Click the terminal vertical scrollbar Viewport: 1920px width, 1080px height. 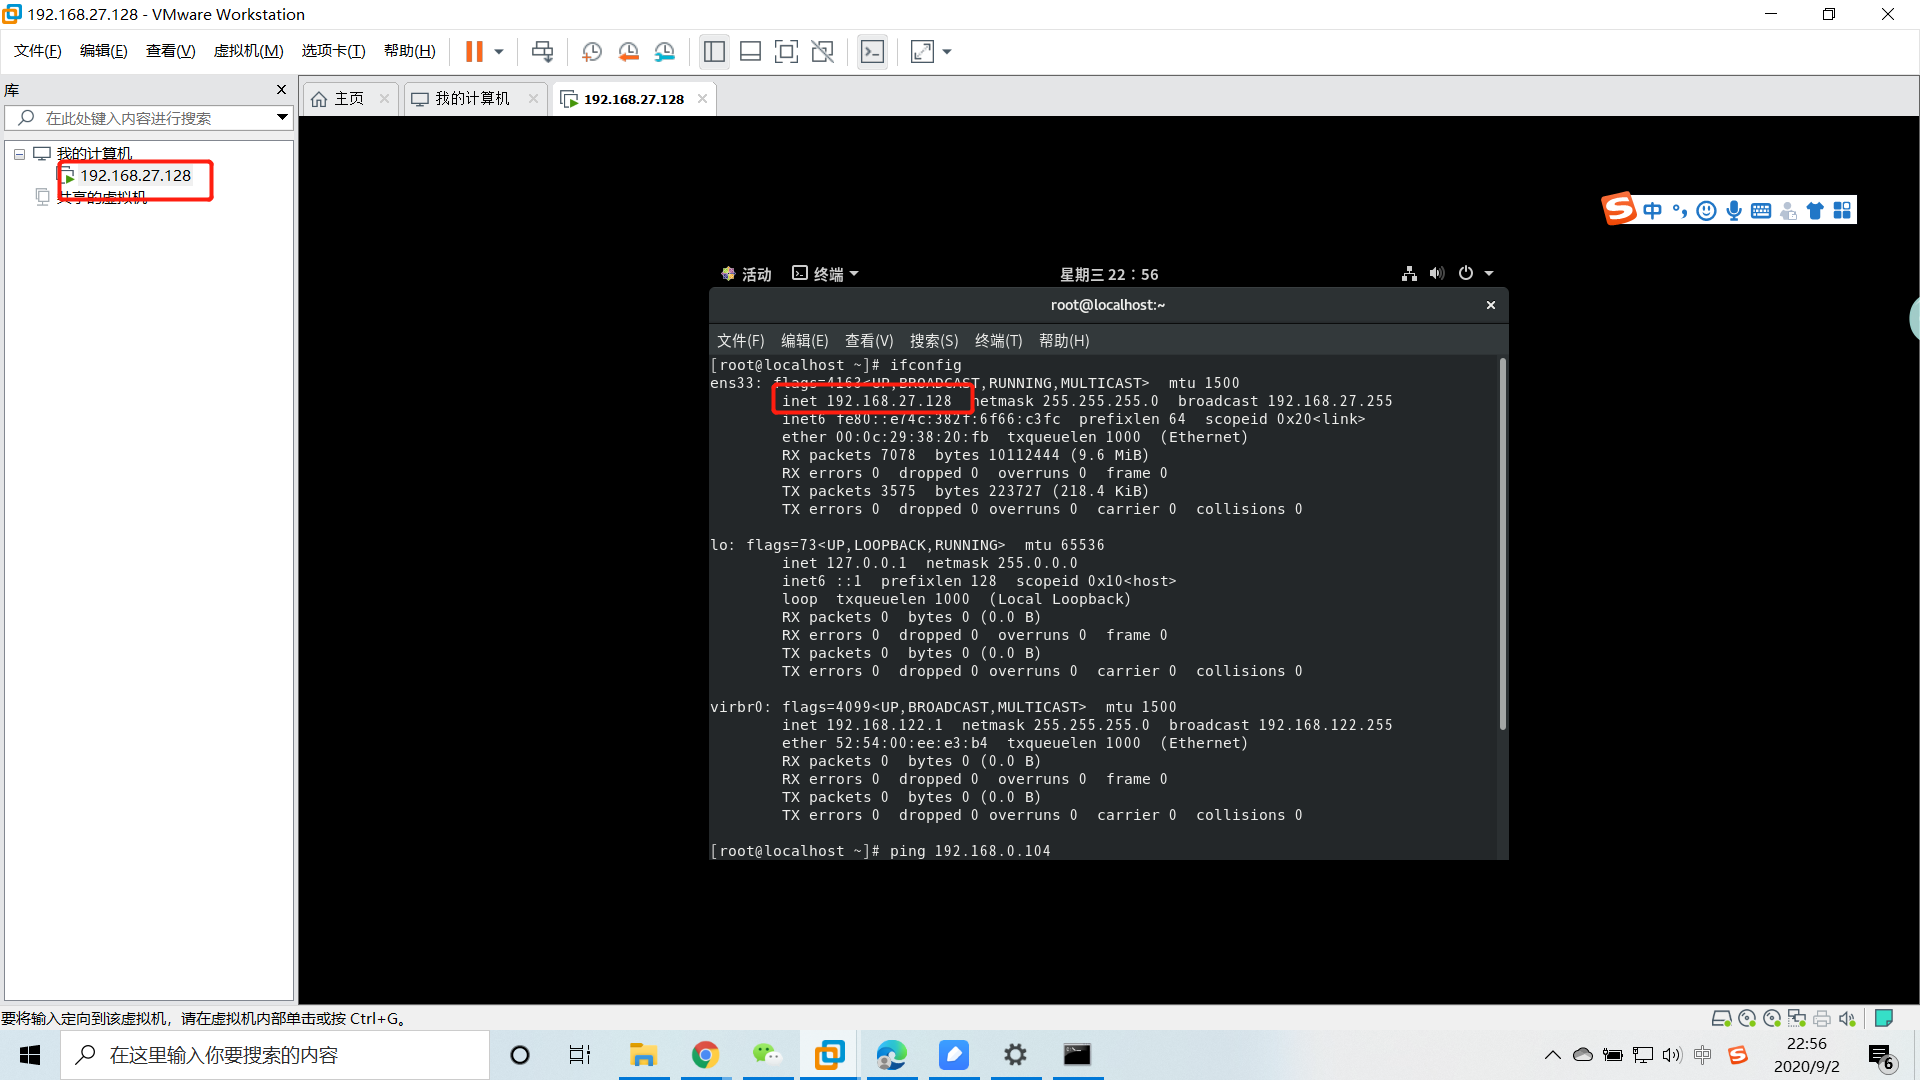coord(1502,545)
